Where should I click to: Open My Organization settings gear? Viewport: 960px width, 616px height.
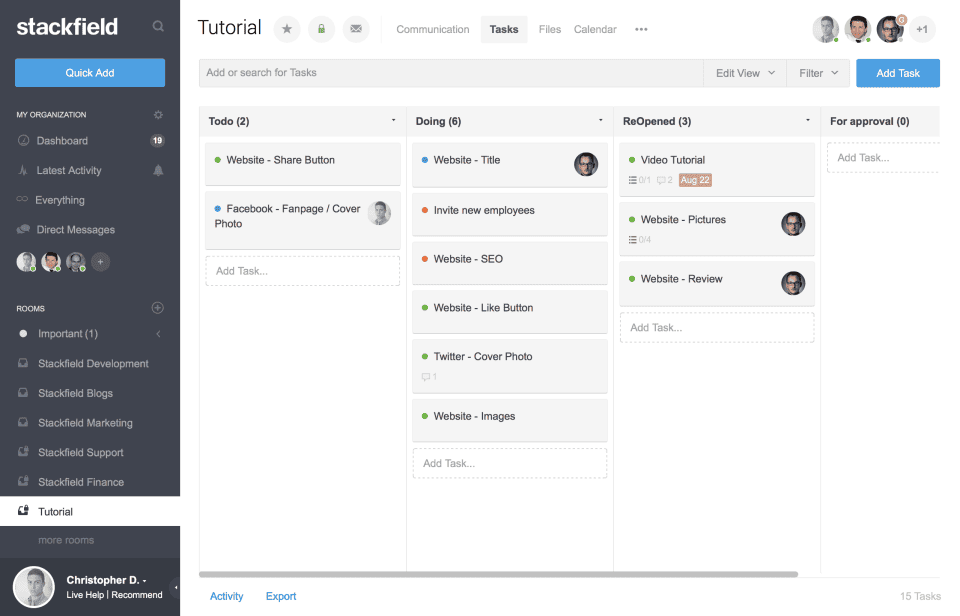tap(158, 115)
